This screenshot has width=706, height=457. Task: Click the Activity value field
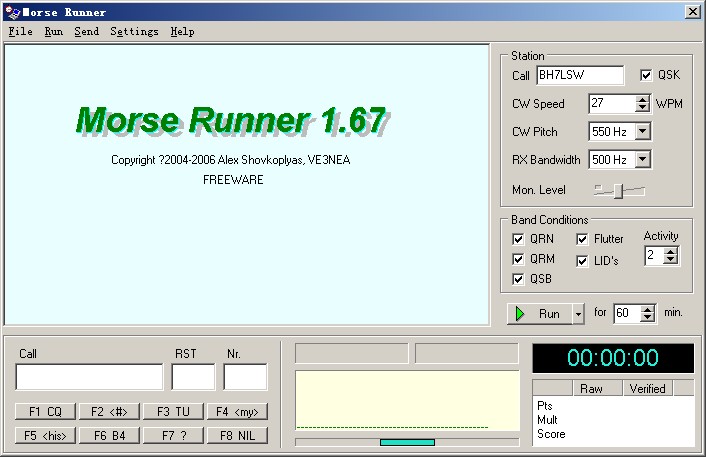(x=655, y=256)
